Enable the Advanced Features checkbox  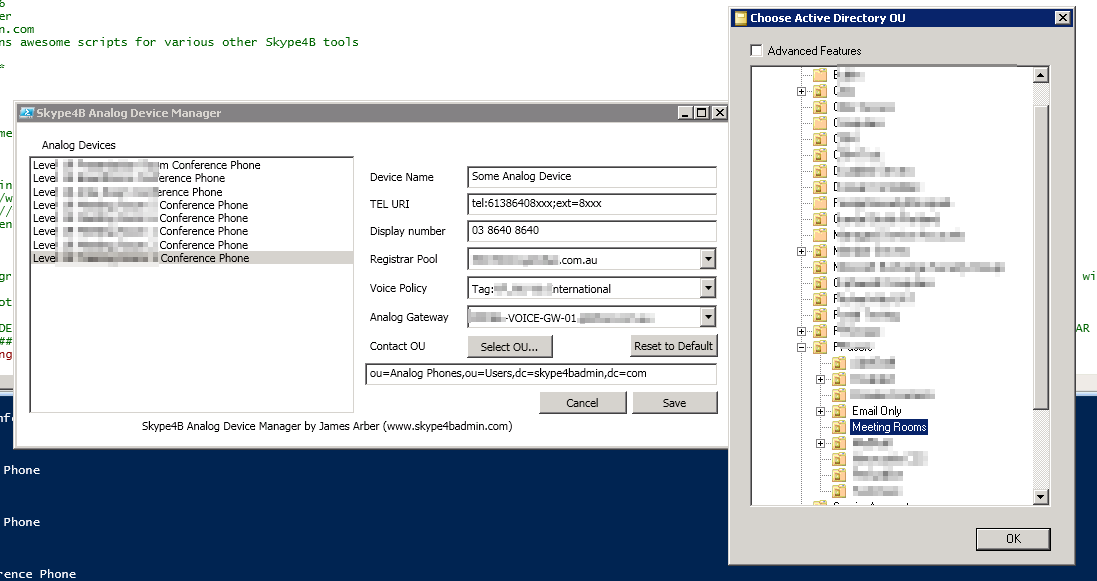tap(756, 50)
